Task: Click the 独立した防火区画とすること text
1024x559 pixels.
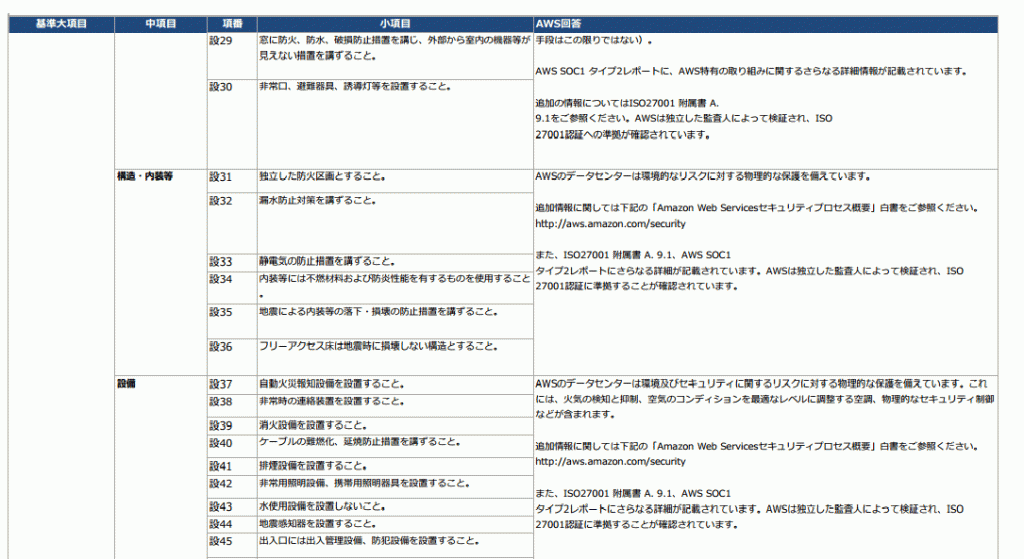Action: pos(322,176)
